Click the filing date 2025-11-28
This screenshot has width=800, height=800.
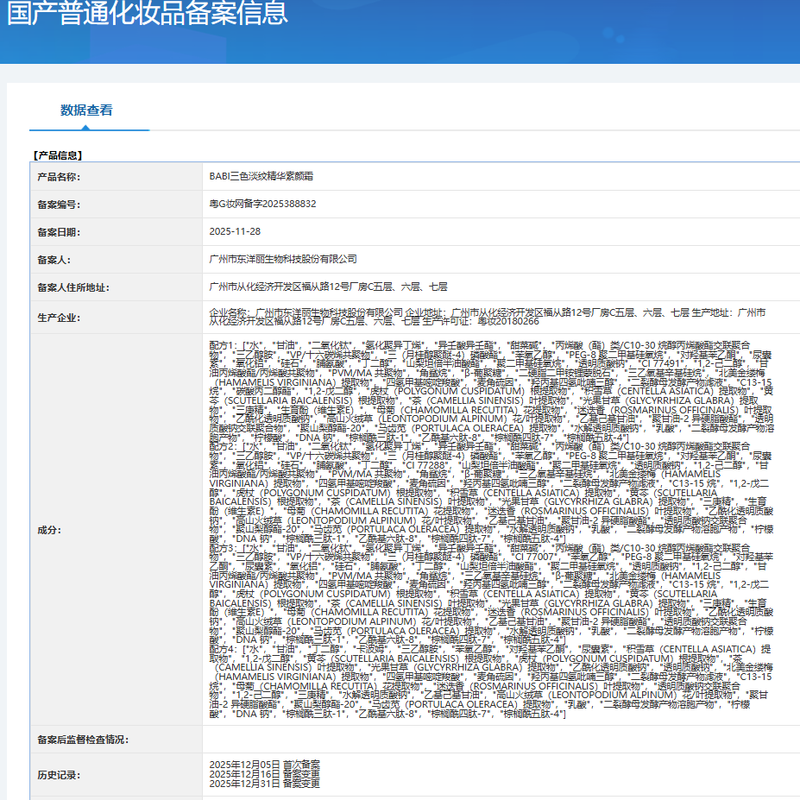234,231
